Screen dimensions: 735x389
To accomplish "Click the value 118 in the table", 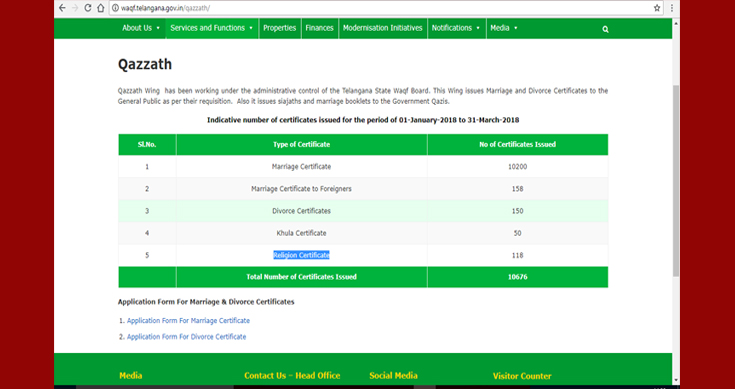I will 518,255.
